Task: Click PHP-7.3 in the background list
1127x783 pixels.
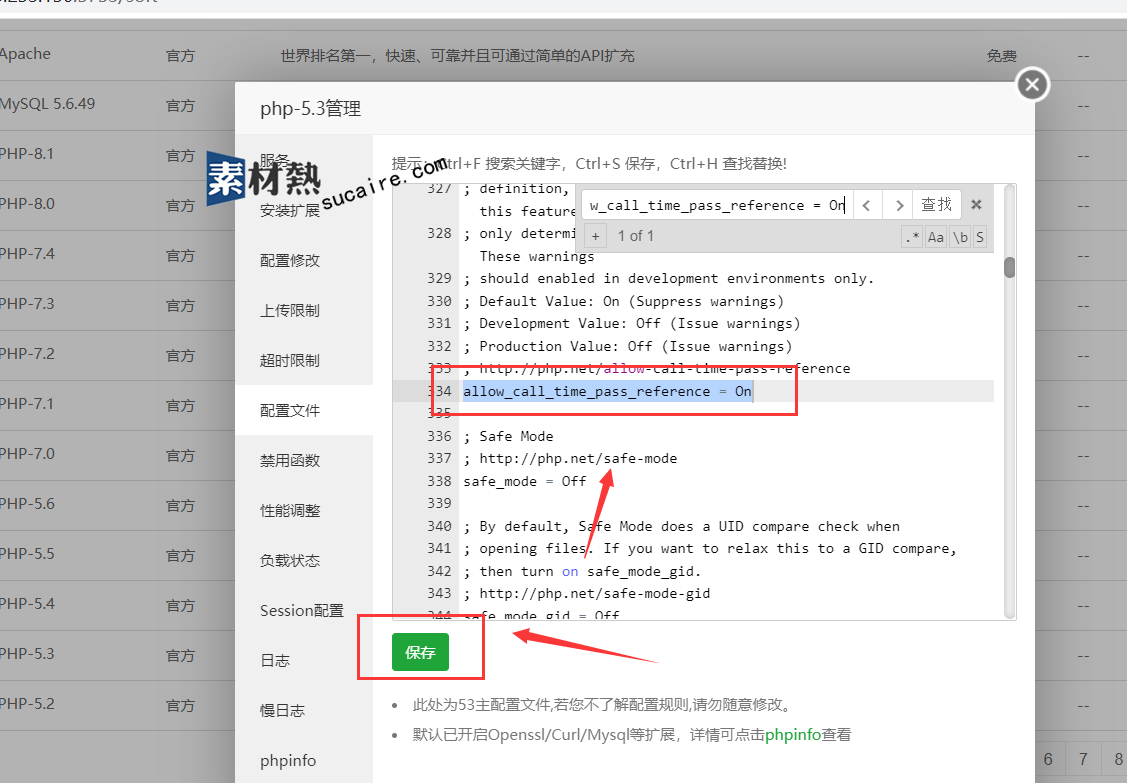Action: coord(27,303)
